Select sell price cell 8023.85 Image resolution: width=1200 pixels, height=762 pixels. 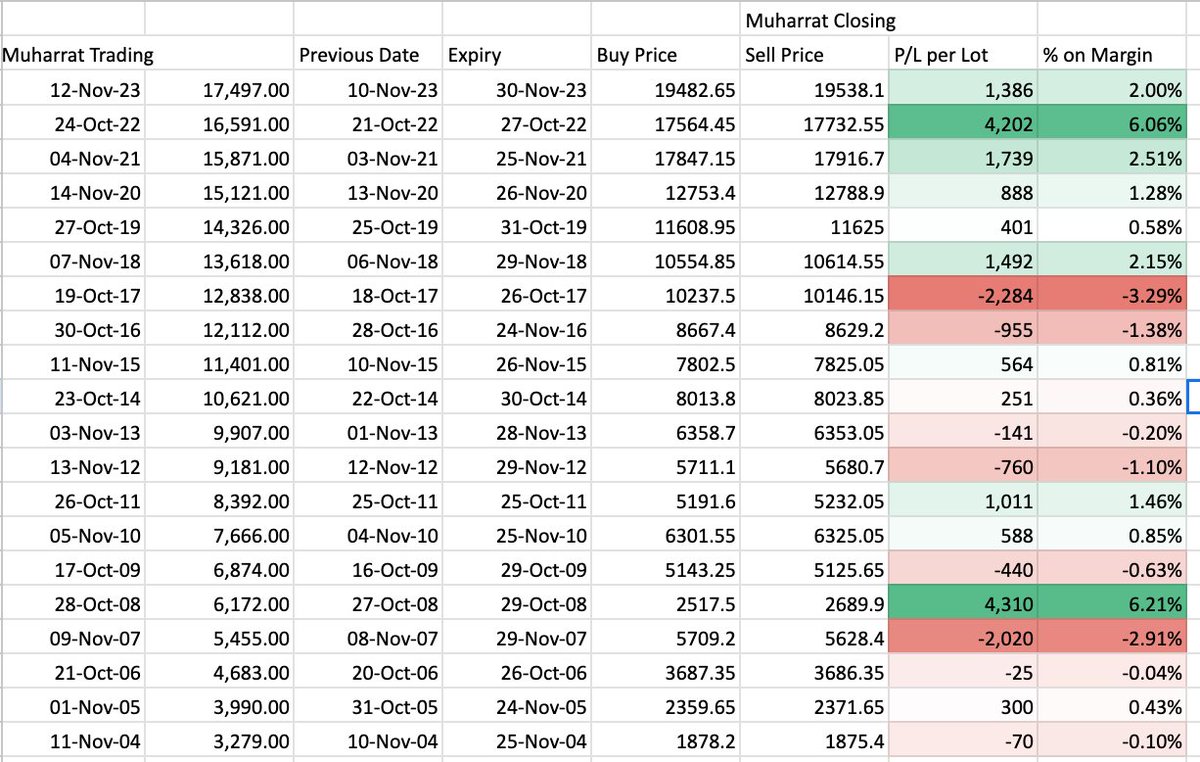(x=813, y=397)
